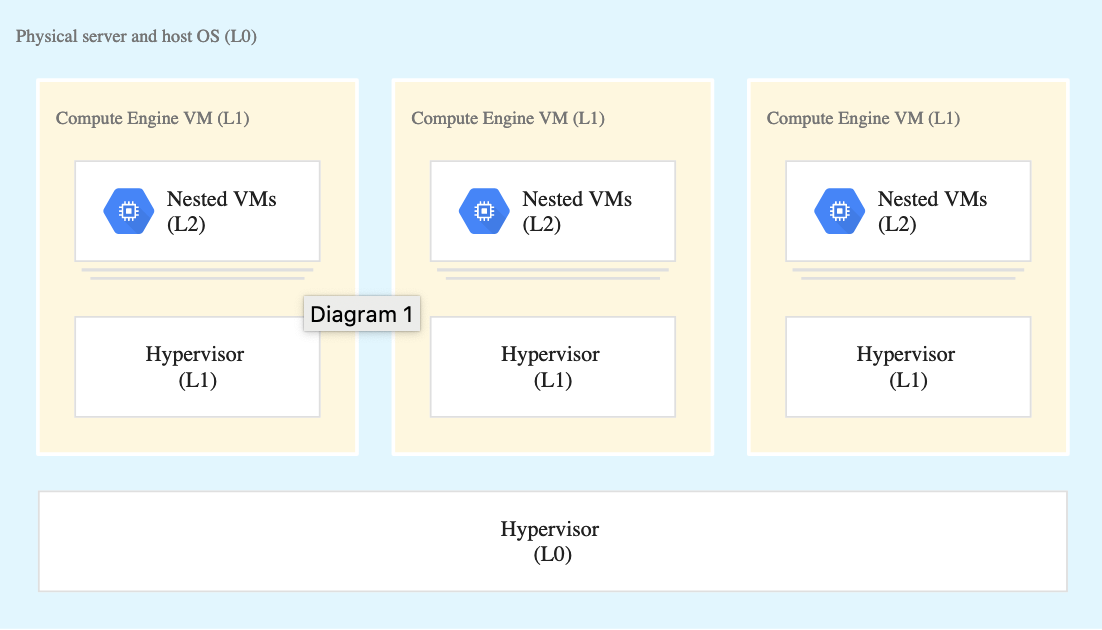Screen dimensions: 1102x630
Task: Click the hexagonal chip icon in rightmost VM
Action: [x=839, y=210]
